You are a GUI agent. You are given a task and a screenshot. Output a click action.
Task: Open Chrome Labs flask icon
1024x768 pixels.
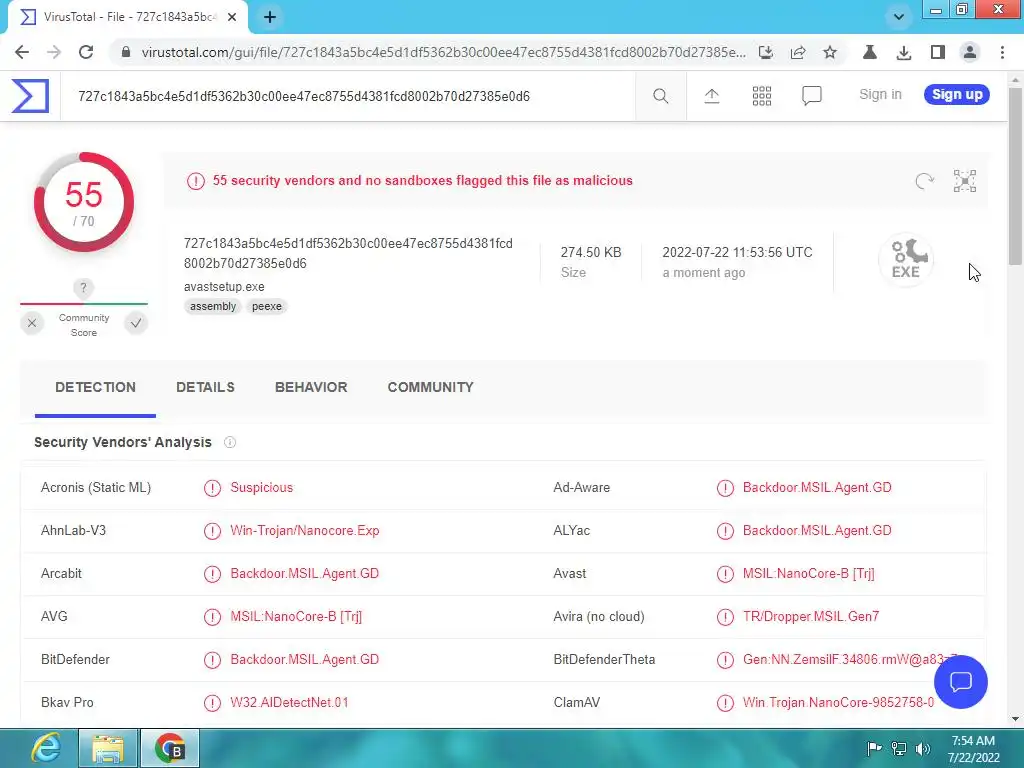click(x=870, y=52)
